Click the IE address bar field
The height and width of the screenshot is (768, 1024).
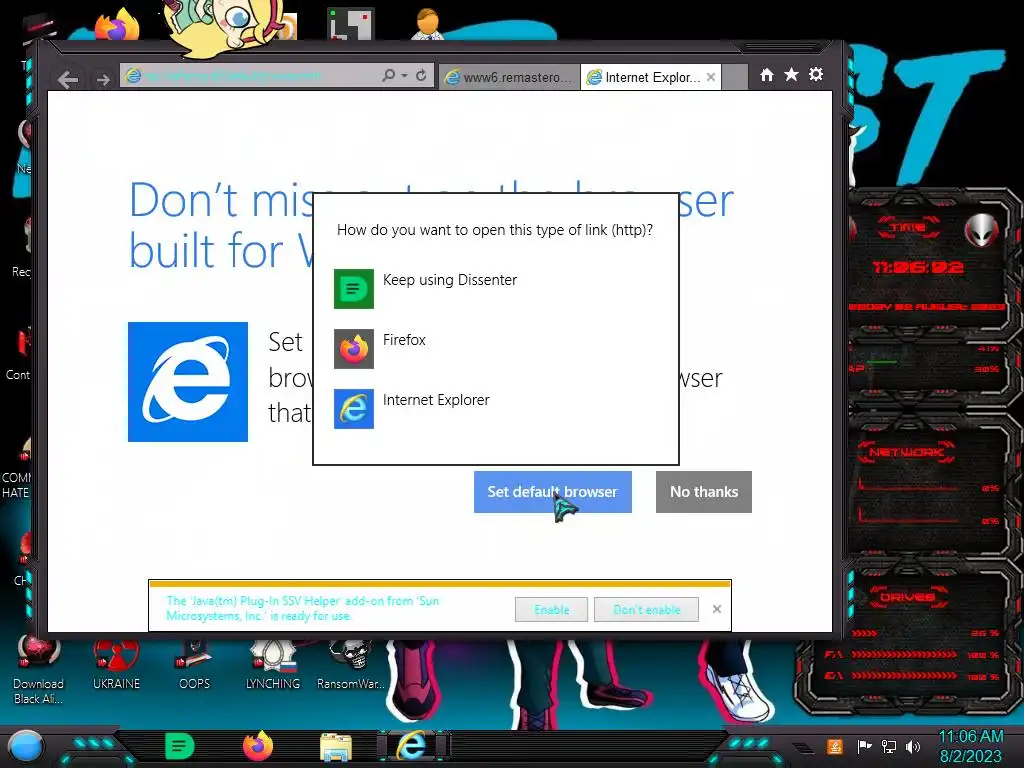(x=251, y=76)
